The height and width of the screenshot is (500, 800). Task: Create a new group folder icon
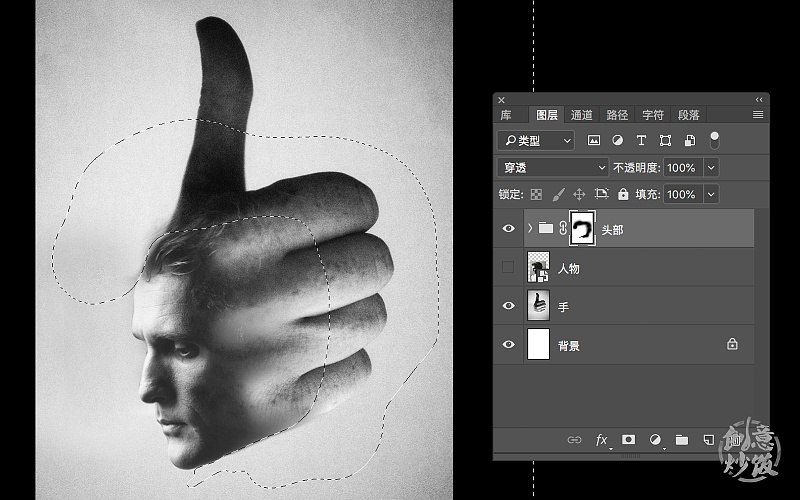(x=681, y=439)
